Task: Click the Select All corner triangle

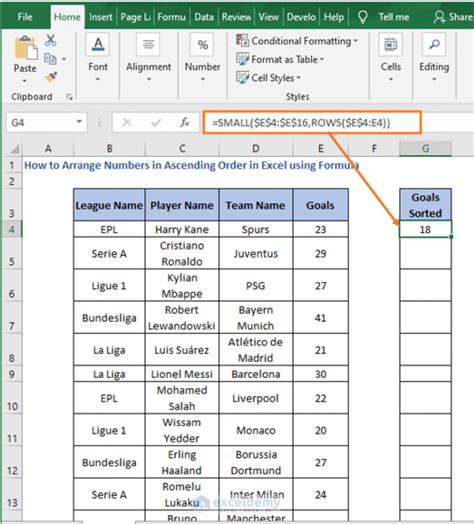Action: click(15, 149)
